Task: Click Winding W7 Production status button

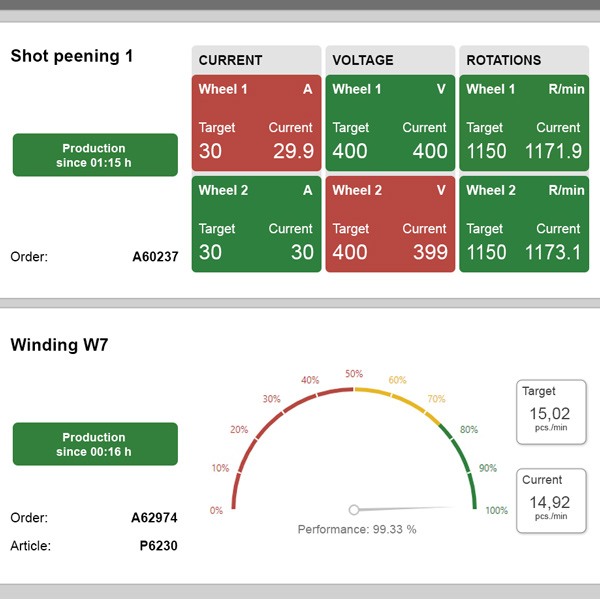Action: point(95,444)
